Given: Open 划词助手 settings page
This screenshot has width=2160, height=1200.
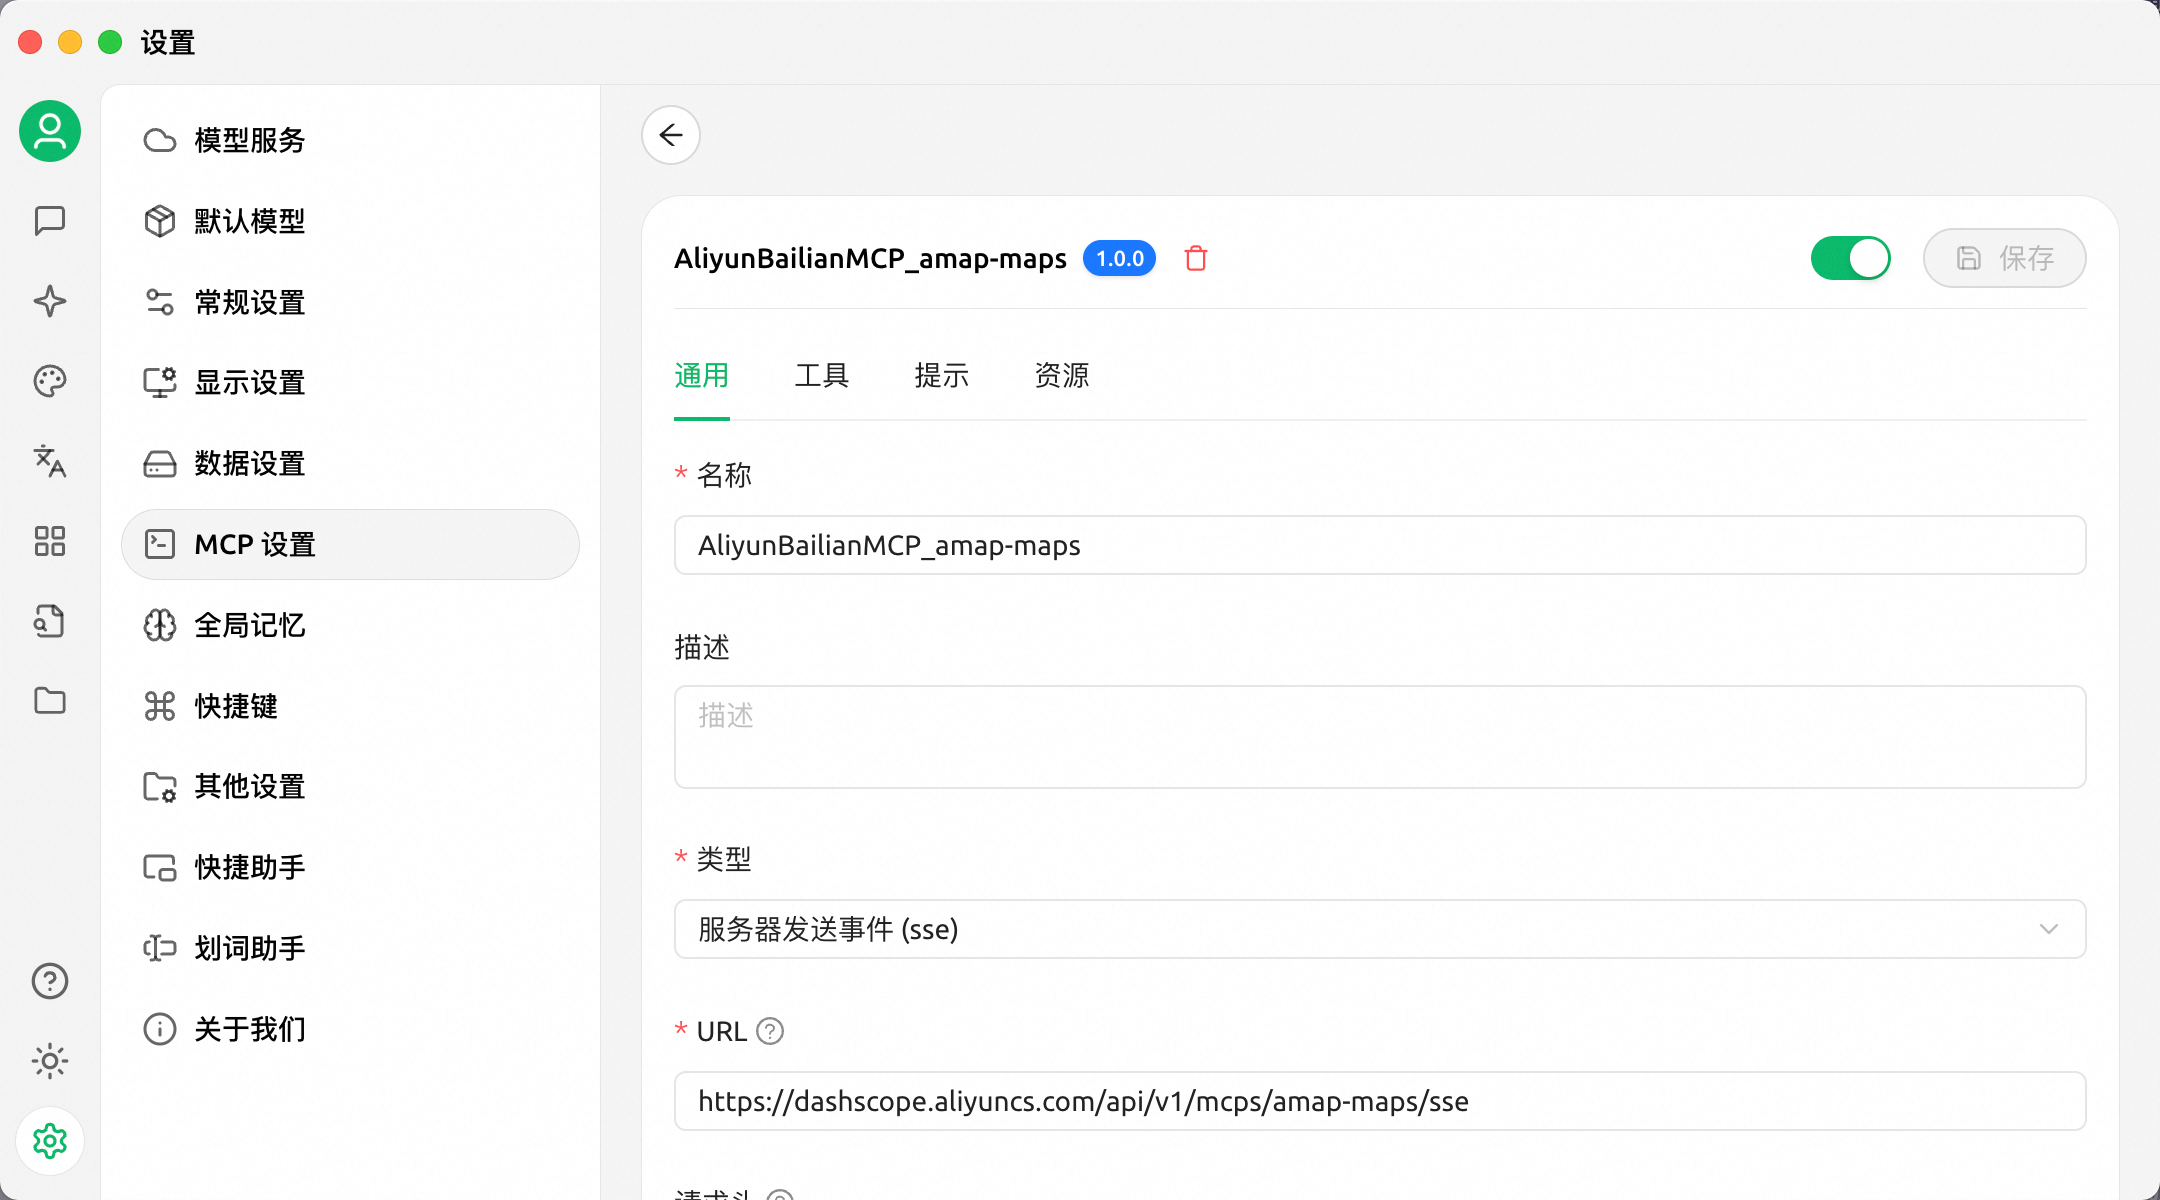Looking at the screenshot, I should pyautogui.click(x=350, y=948).
